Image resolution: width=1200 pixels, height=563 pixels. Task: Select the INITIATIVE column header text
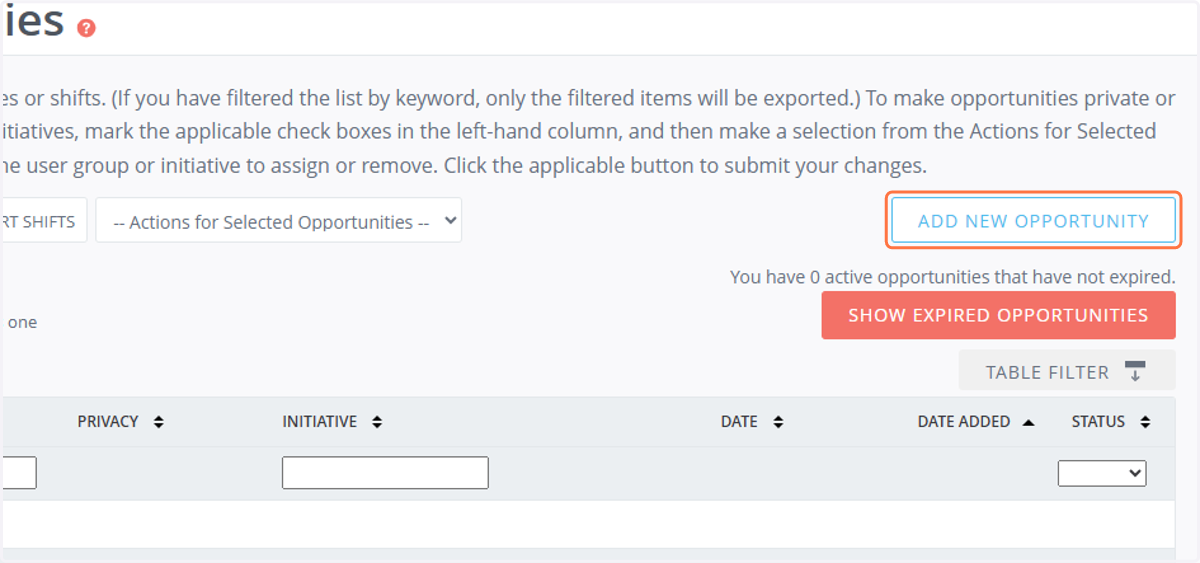[x=320, y=422]
